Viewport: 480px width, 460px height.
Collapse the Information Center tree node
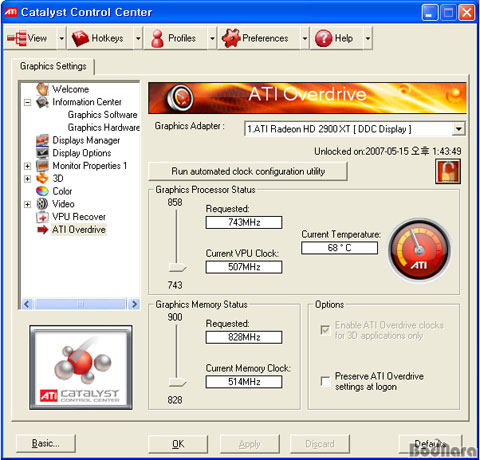[x=28, y=102]
